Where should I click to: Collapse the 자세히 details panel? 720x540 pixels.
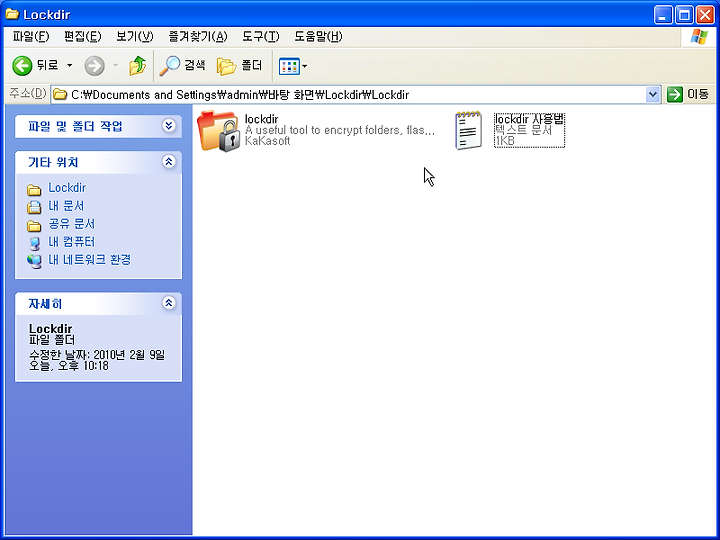pyautogui.click(x=169, y=303)
